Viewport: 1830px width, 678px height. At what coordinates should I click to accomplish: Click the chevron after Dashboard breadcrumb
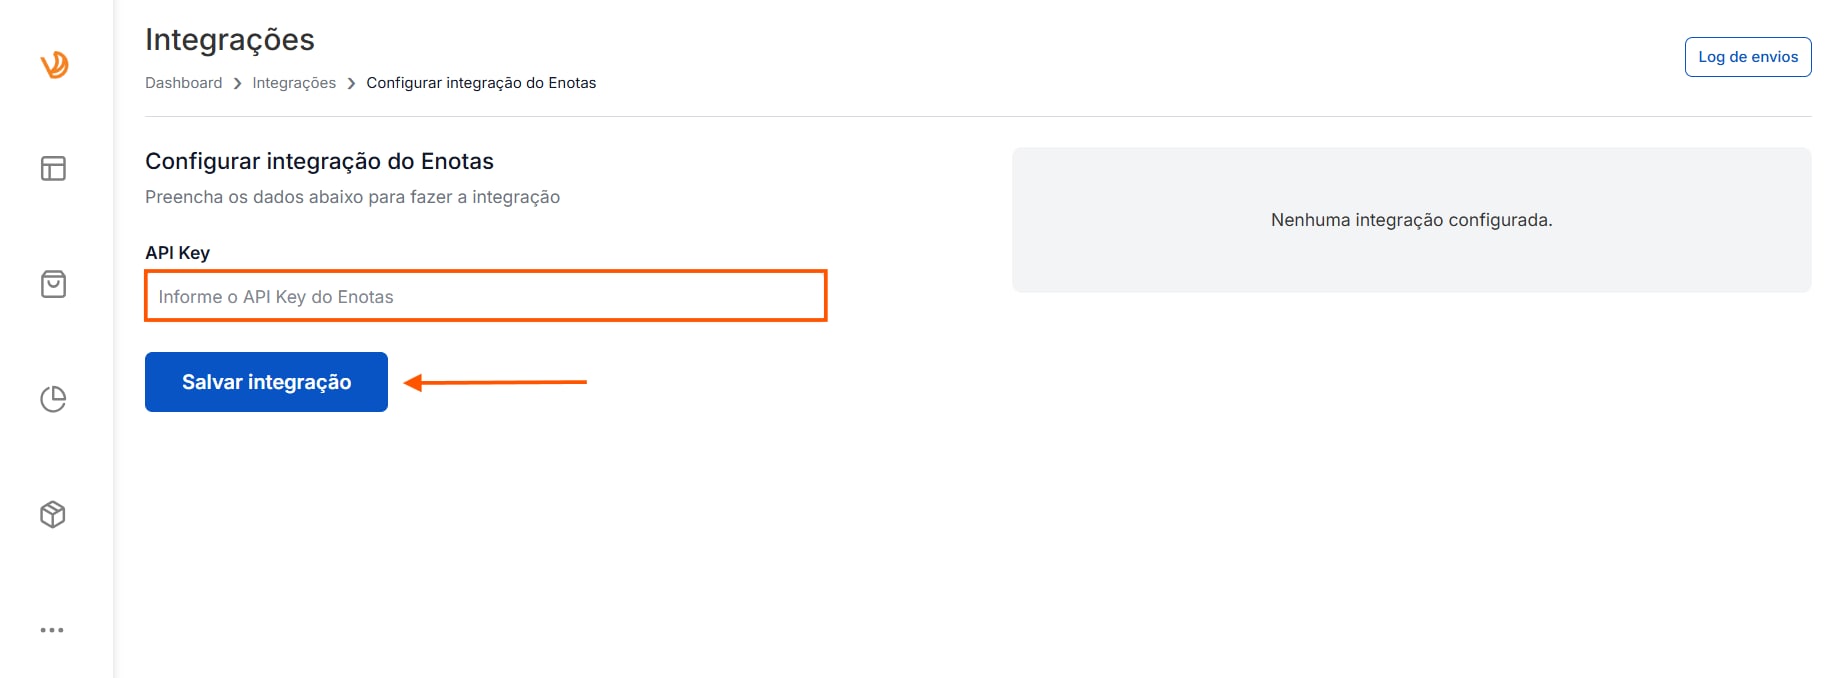(238, 84)
